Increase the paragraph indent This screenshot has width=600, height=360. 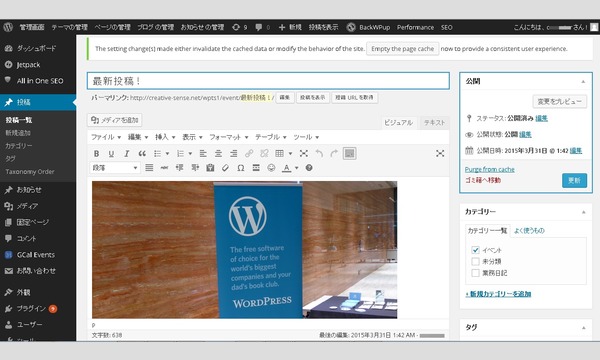[x=195, y=168]
